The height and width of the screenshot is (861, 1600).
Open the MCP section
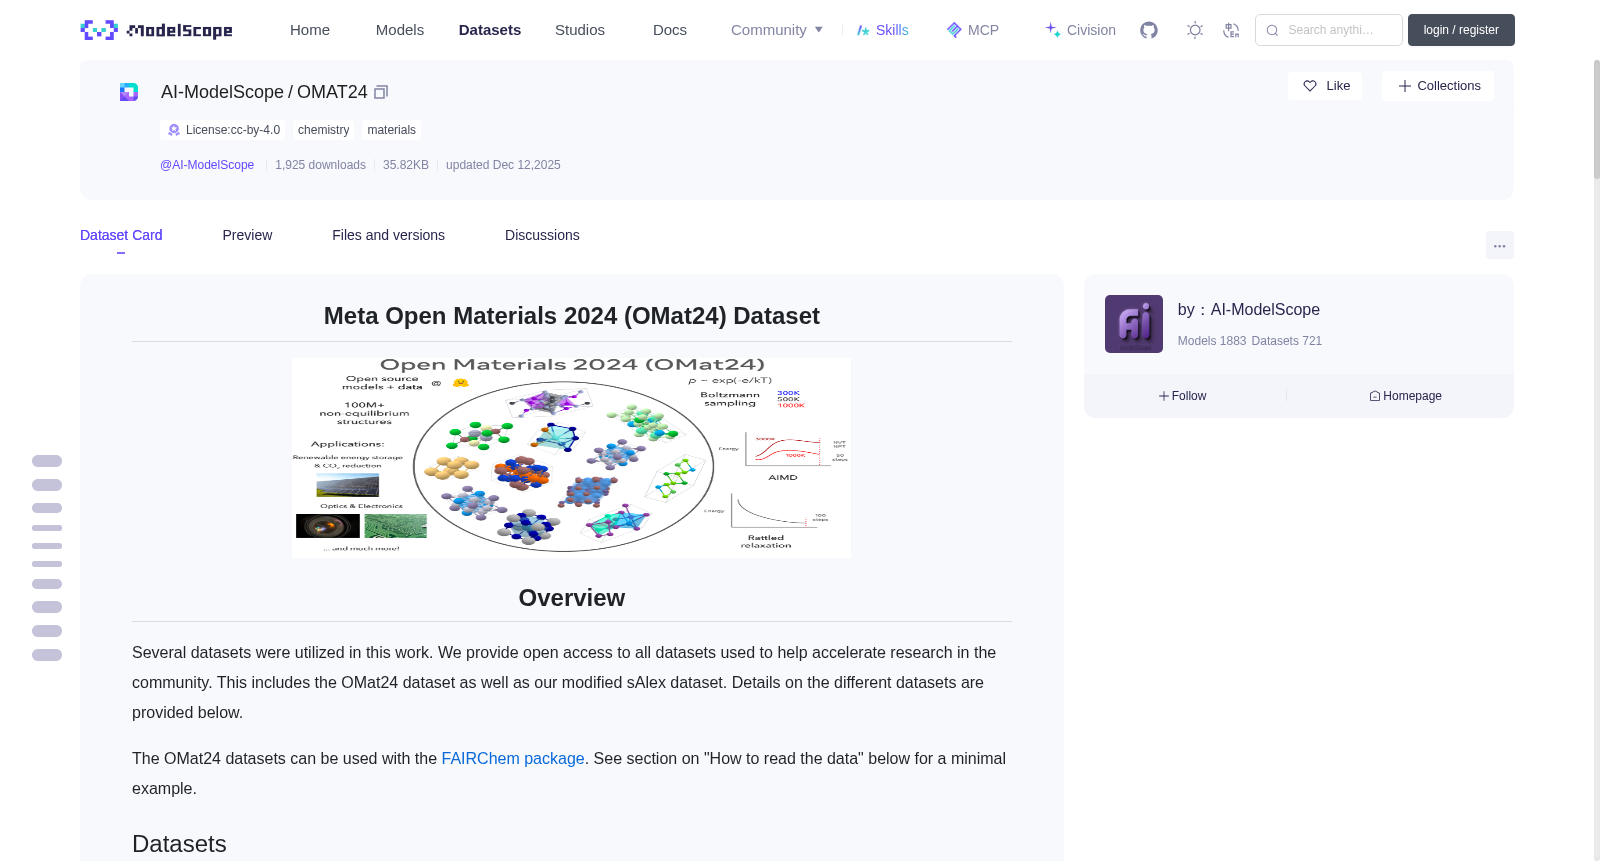pos(973,30)
